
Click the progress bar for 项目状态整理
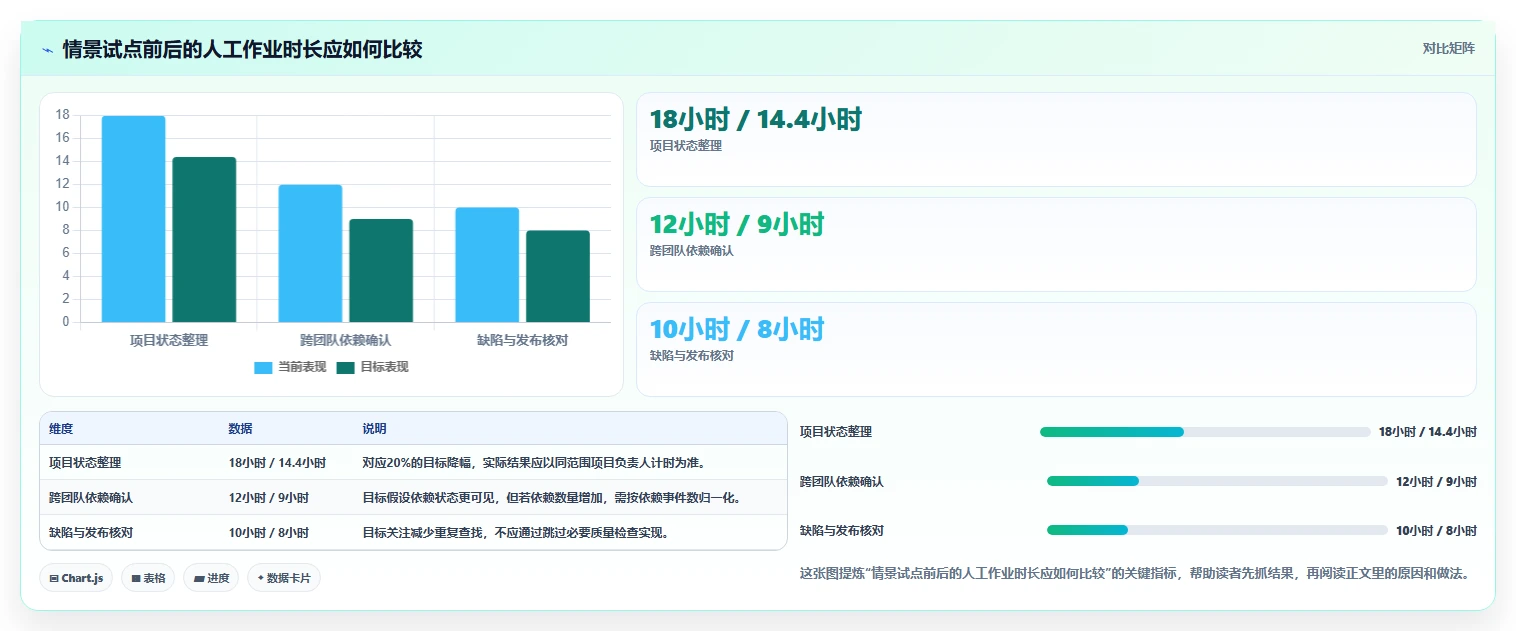click(x=1205, y=432)
